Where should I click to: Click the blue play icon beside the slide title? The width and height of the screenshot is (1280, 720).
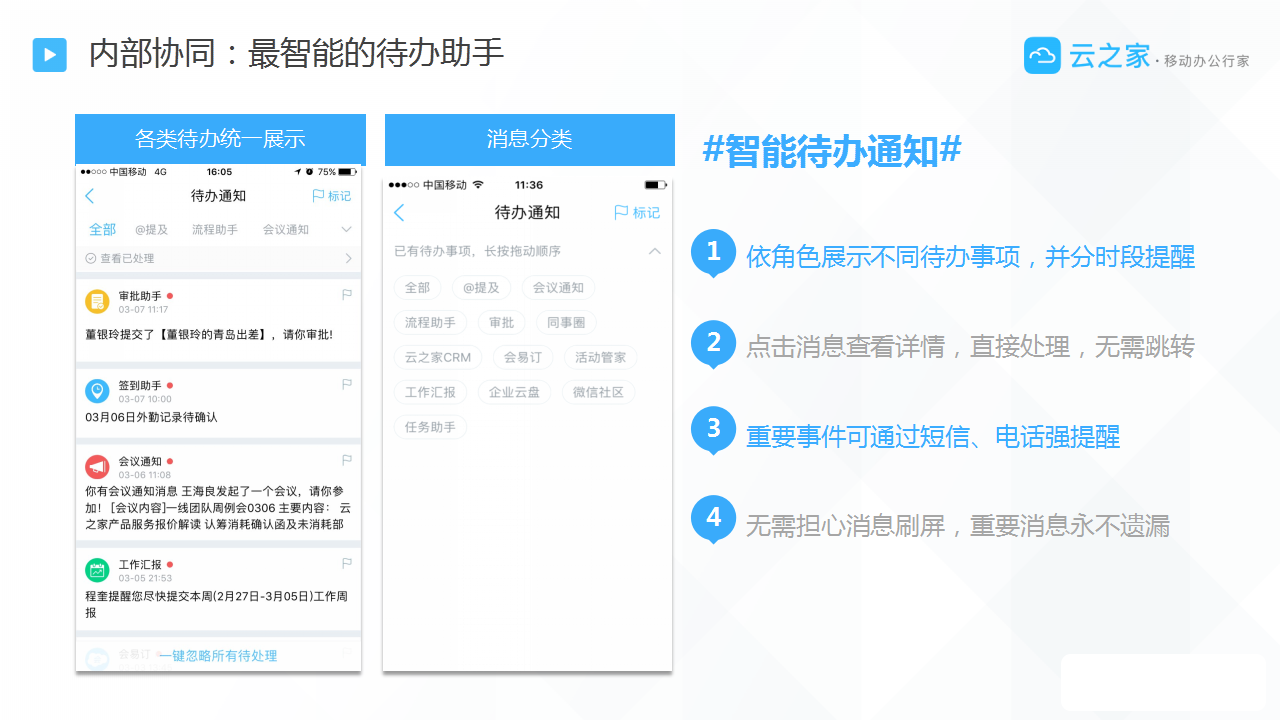(x=49, y=54)
